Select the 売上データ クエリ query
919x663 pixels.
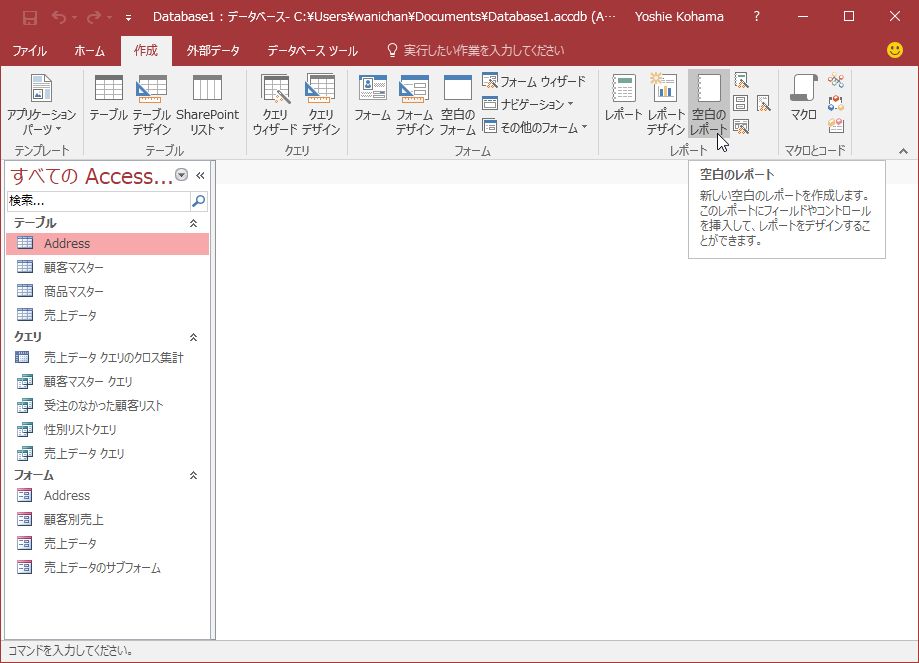[107, 454]
